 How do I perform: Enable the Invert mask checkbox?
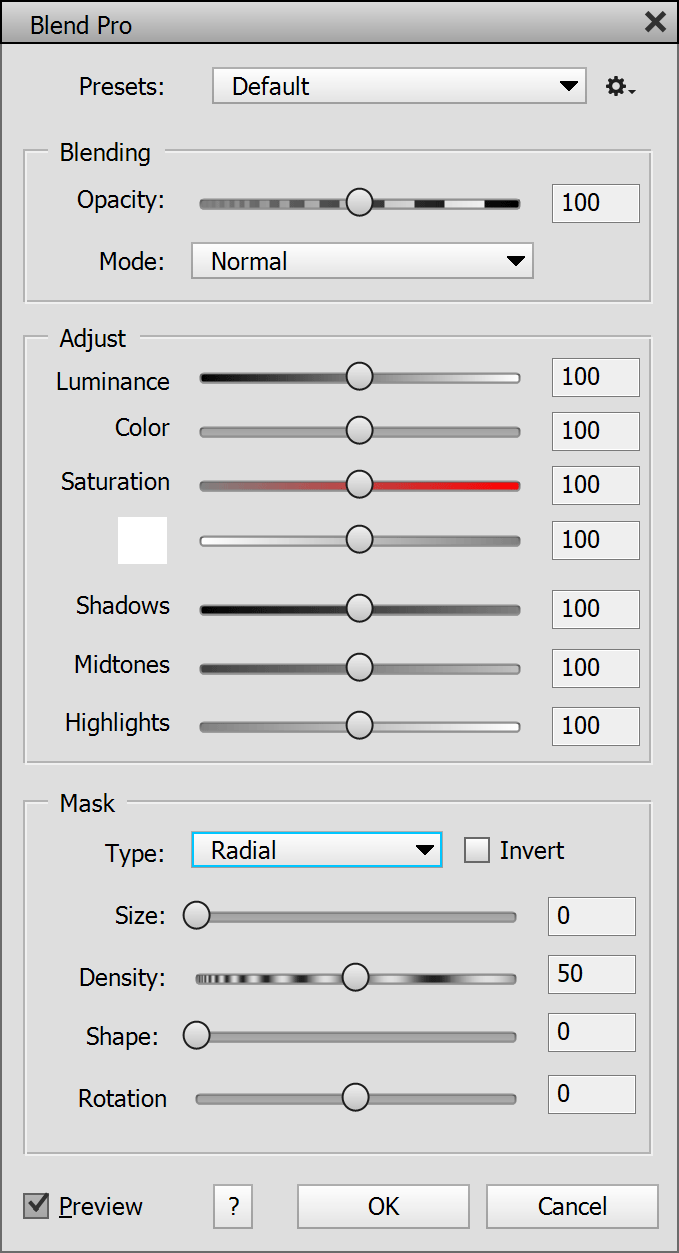[x=477, y=850]
